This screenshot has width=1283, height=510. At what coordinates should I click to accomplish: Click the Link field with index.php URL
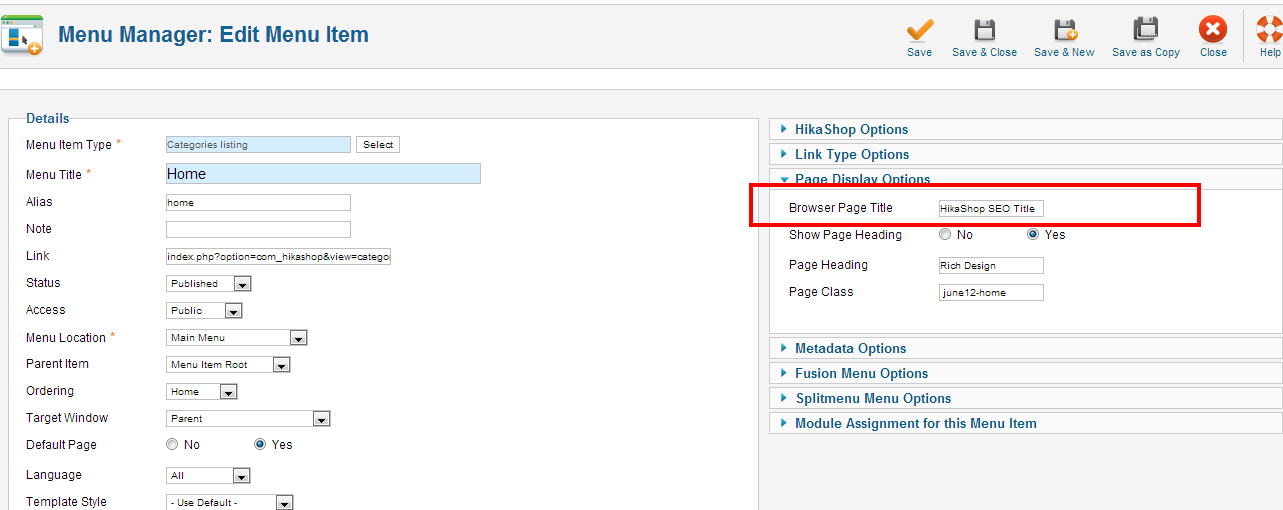tap(278, 257)
